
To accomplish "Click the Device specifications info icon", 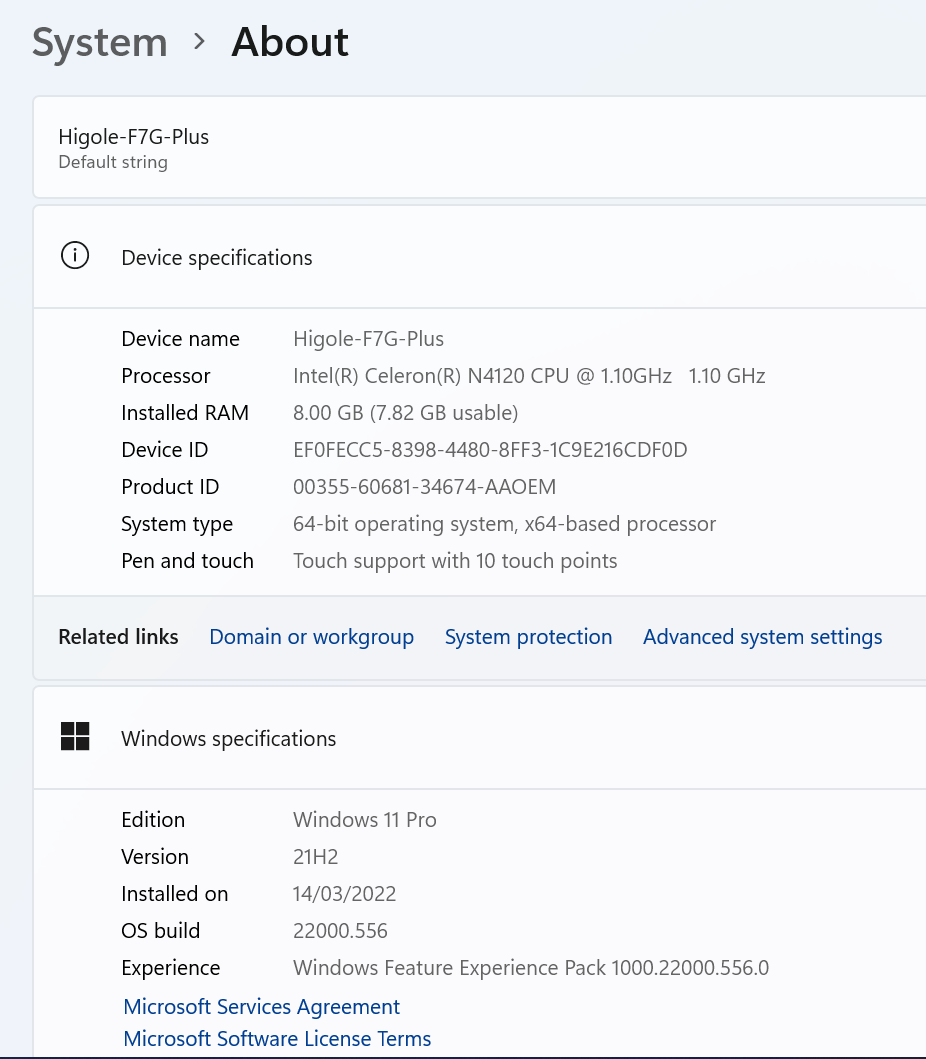I will point(75,256).
